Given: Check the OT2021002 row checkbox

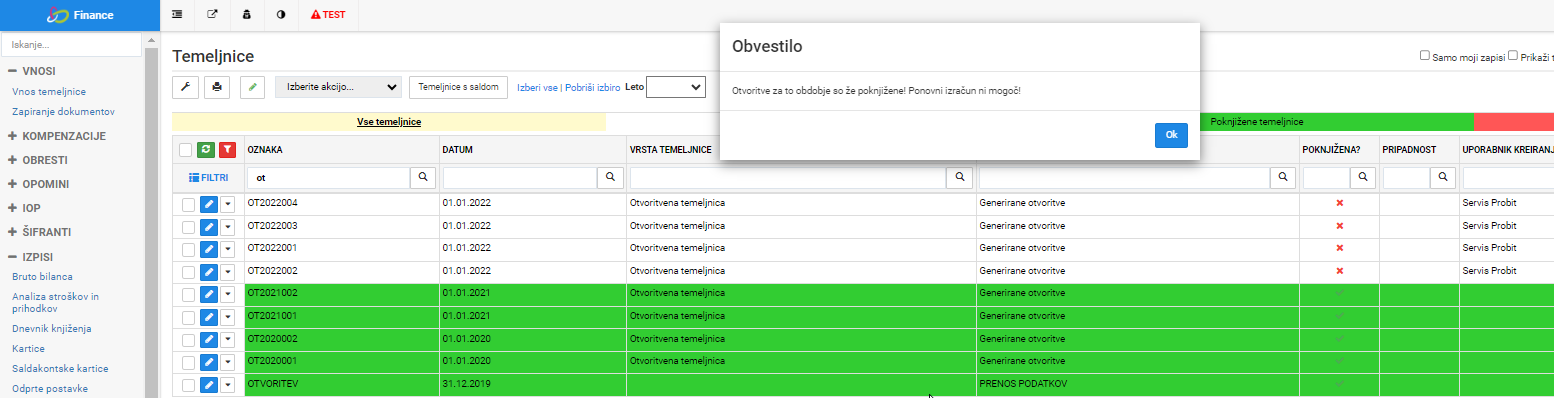Looking at the screenshot, I should pos(188,294).
